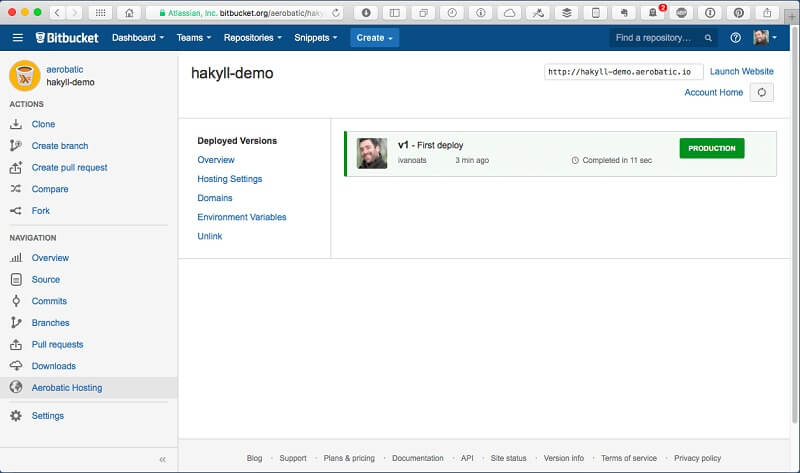Screen dimensions: 800x473
Task: Click the Blog footer link
Action: (x=254, y=458)
